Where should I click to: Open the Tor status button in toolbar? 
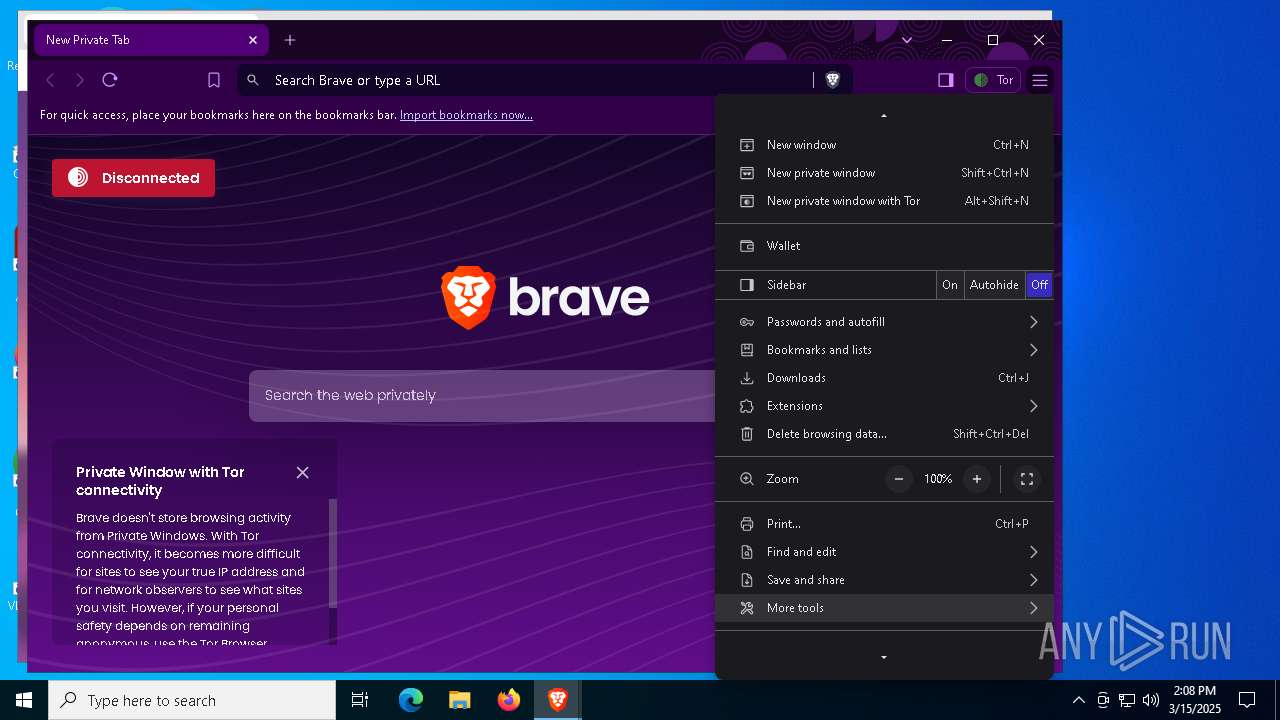pos(993,80)
